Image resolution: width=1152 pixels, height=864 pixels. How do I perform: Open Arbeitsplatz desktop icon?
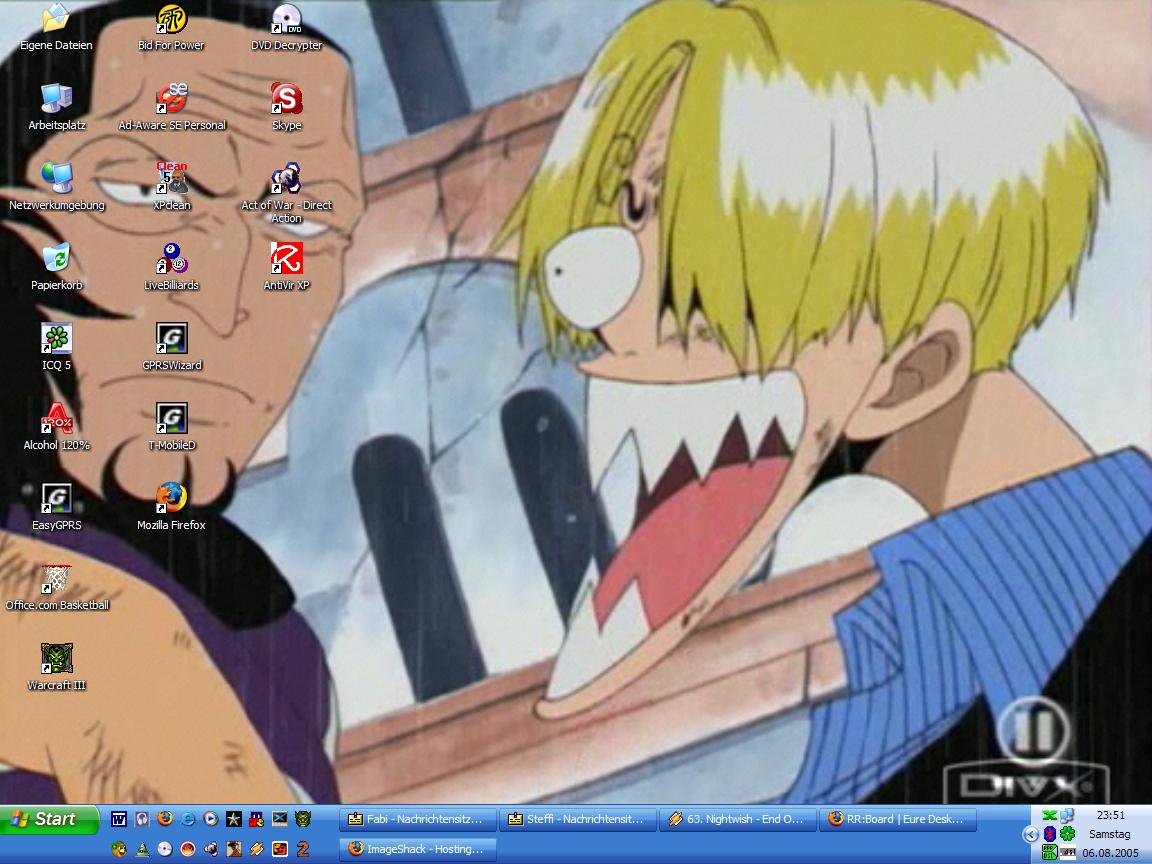57,107
